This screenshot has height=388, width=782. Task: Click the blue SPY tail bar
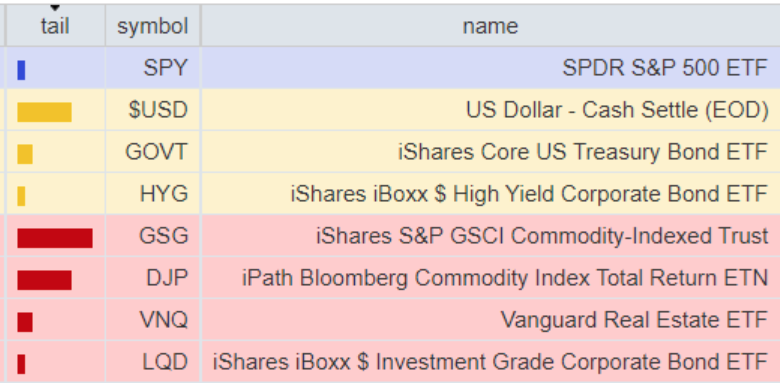pyautogui.click(x=21, y=70)
